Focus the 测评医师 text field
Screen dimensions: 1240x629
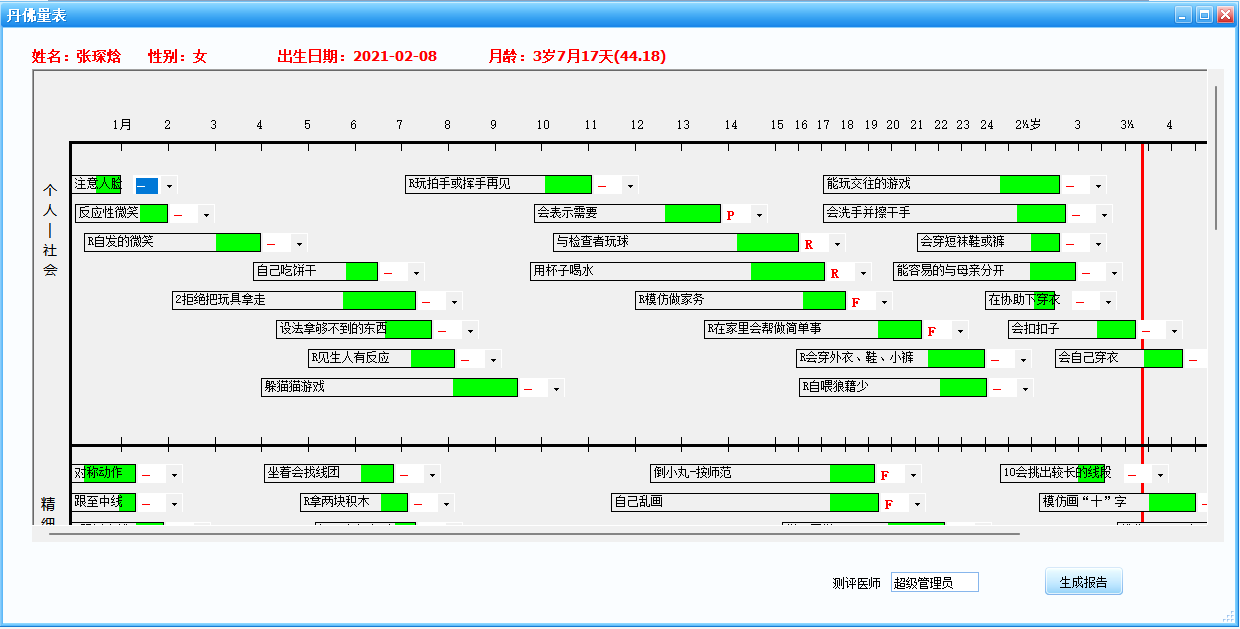934,583
